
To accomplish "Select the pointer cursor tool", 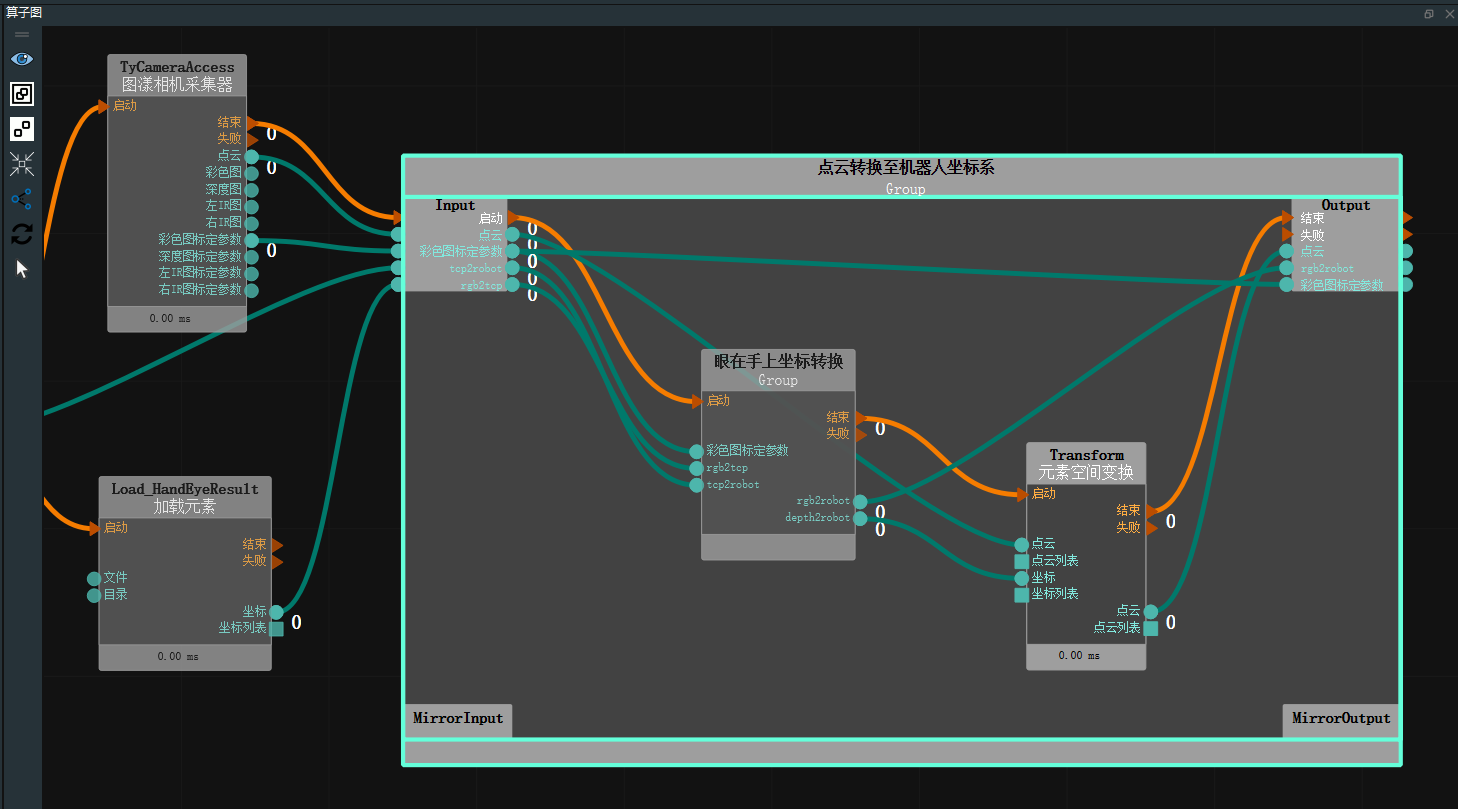I will coord(22,268).
